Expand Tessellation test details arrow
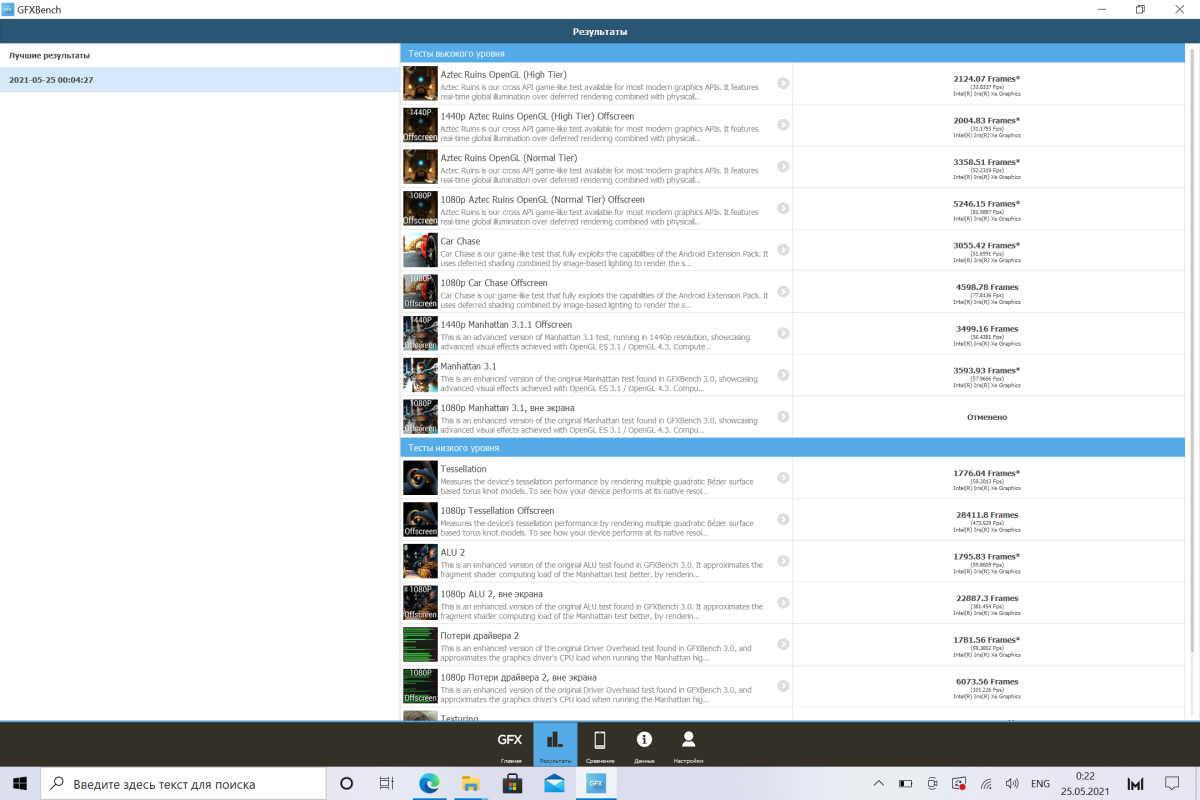This screenshot has width=1200, height=800. [783, 478]
